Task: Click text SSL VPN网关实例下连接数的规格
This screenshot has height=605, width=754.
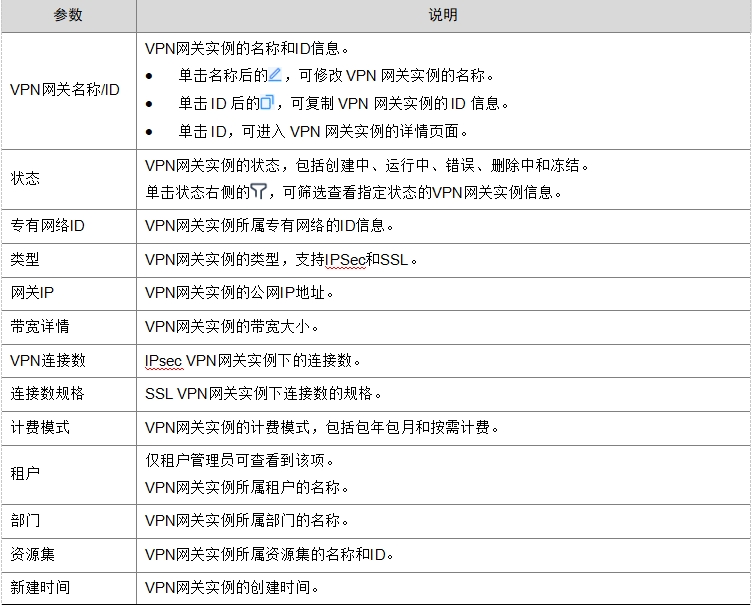Action: click(x=263, y=394)
